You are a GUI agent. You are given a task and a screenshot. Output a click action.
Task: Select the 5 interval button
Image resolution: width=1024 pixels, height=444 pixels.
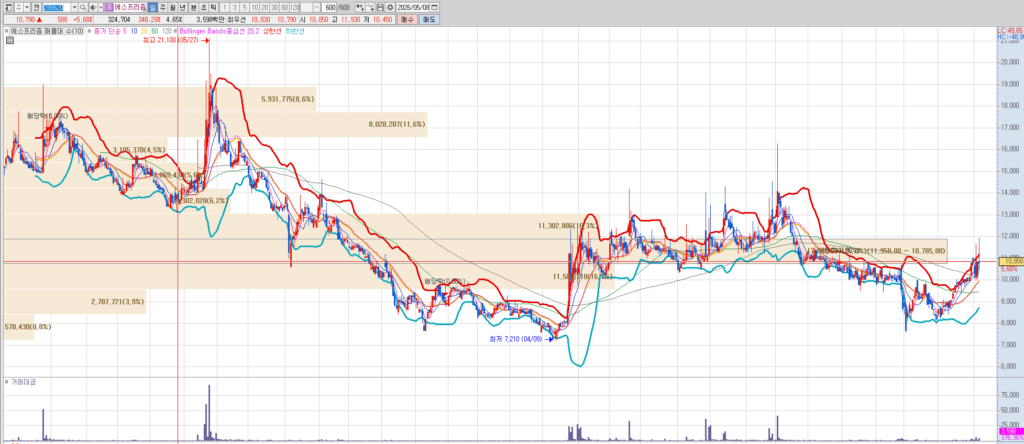(244, 7)
